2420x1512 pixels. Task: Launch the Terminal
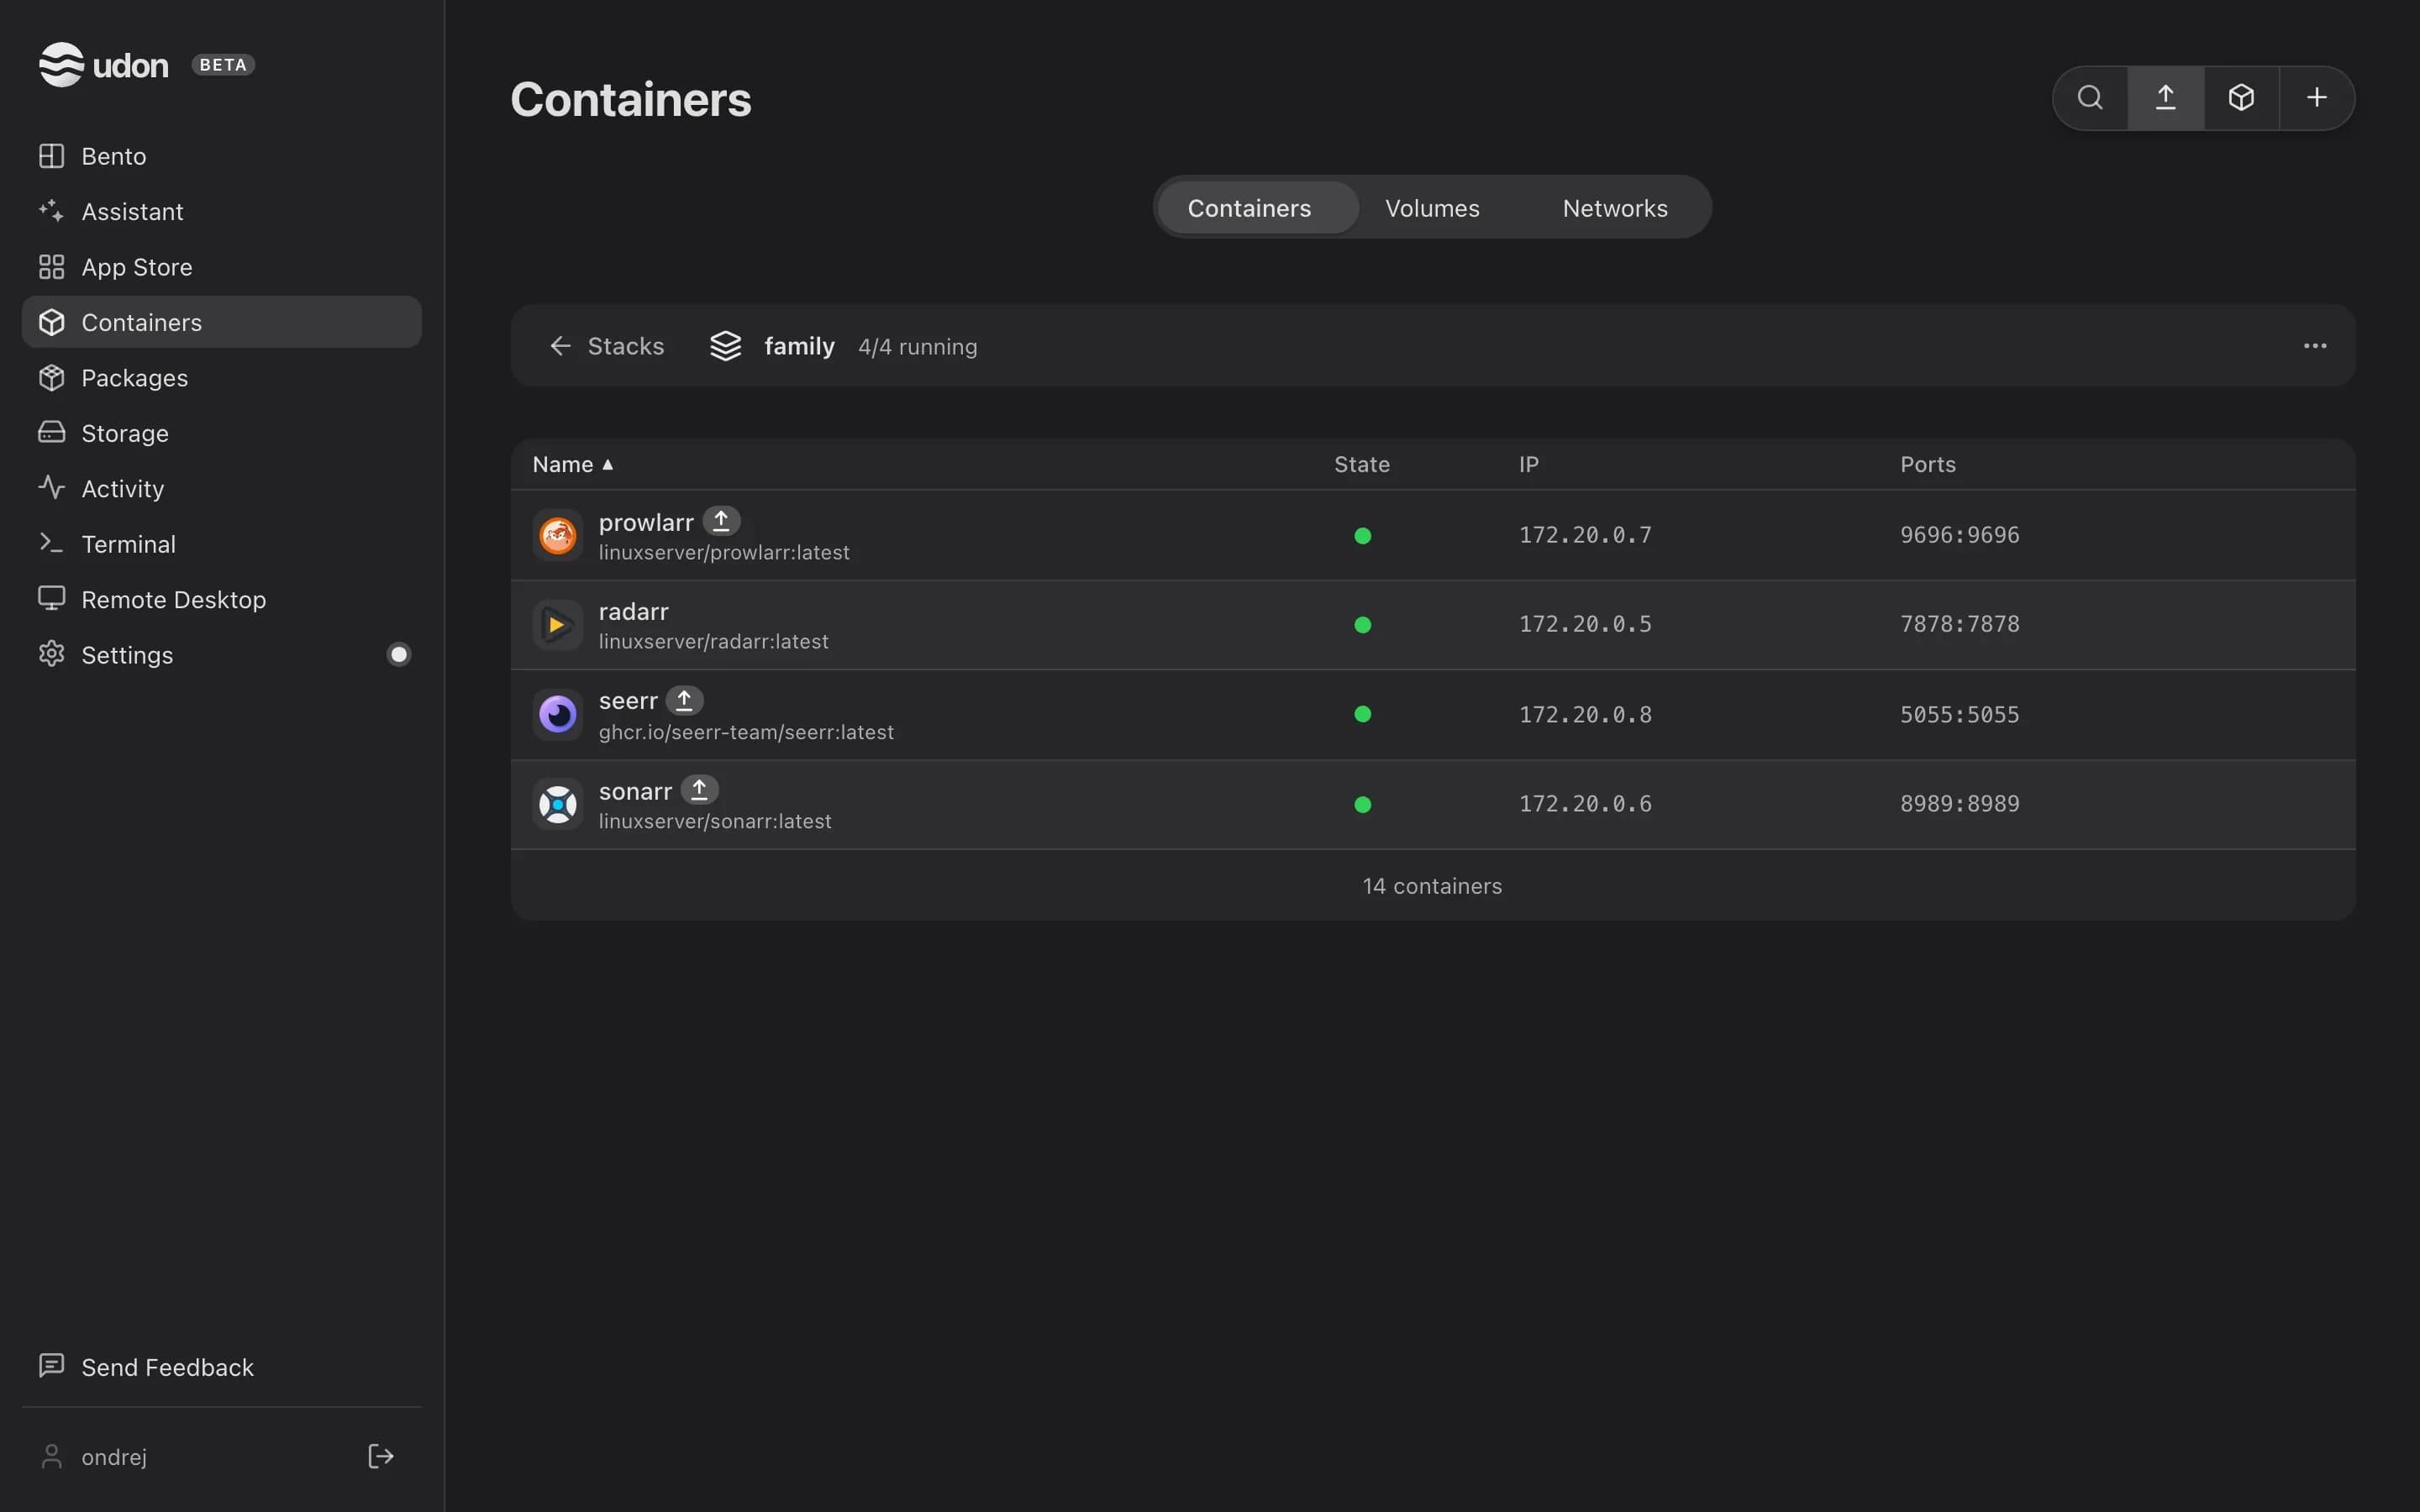221,544
